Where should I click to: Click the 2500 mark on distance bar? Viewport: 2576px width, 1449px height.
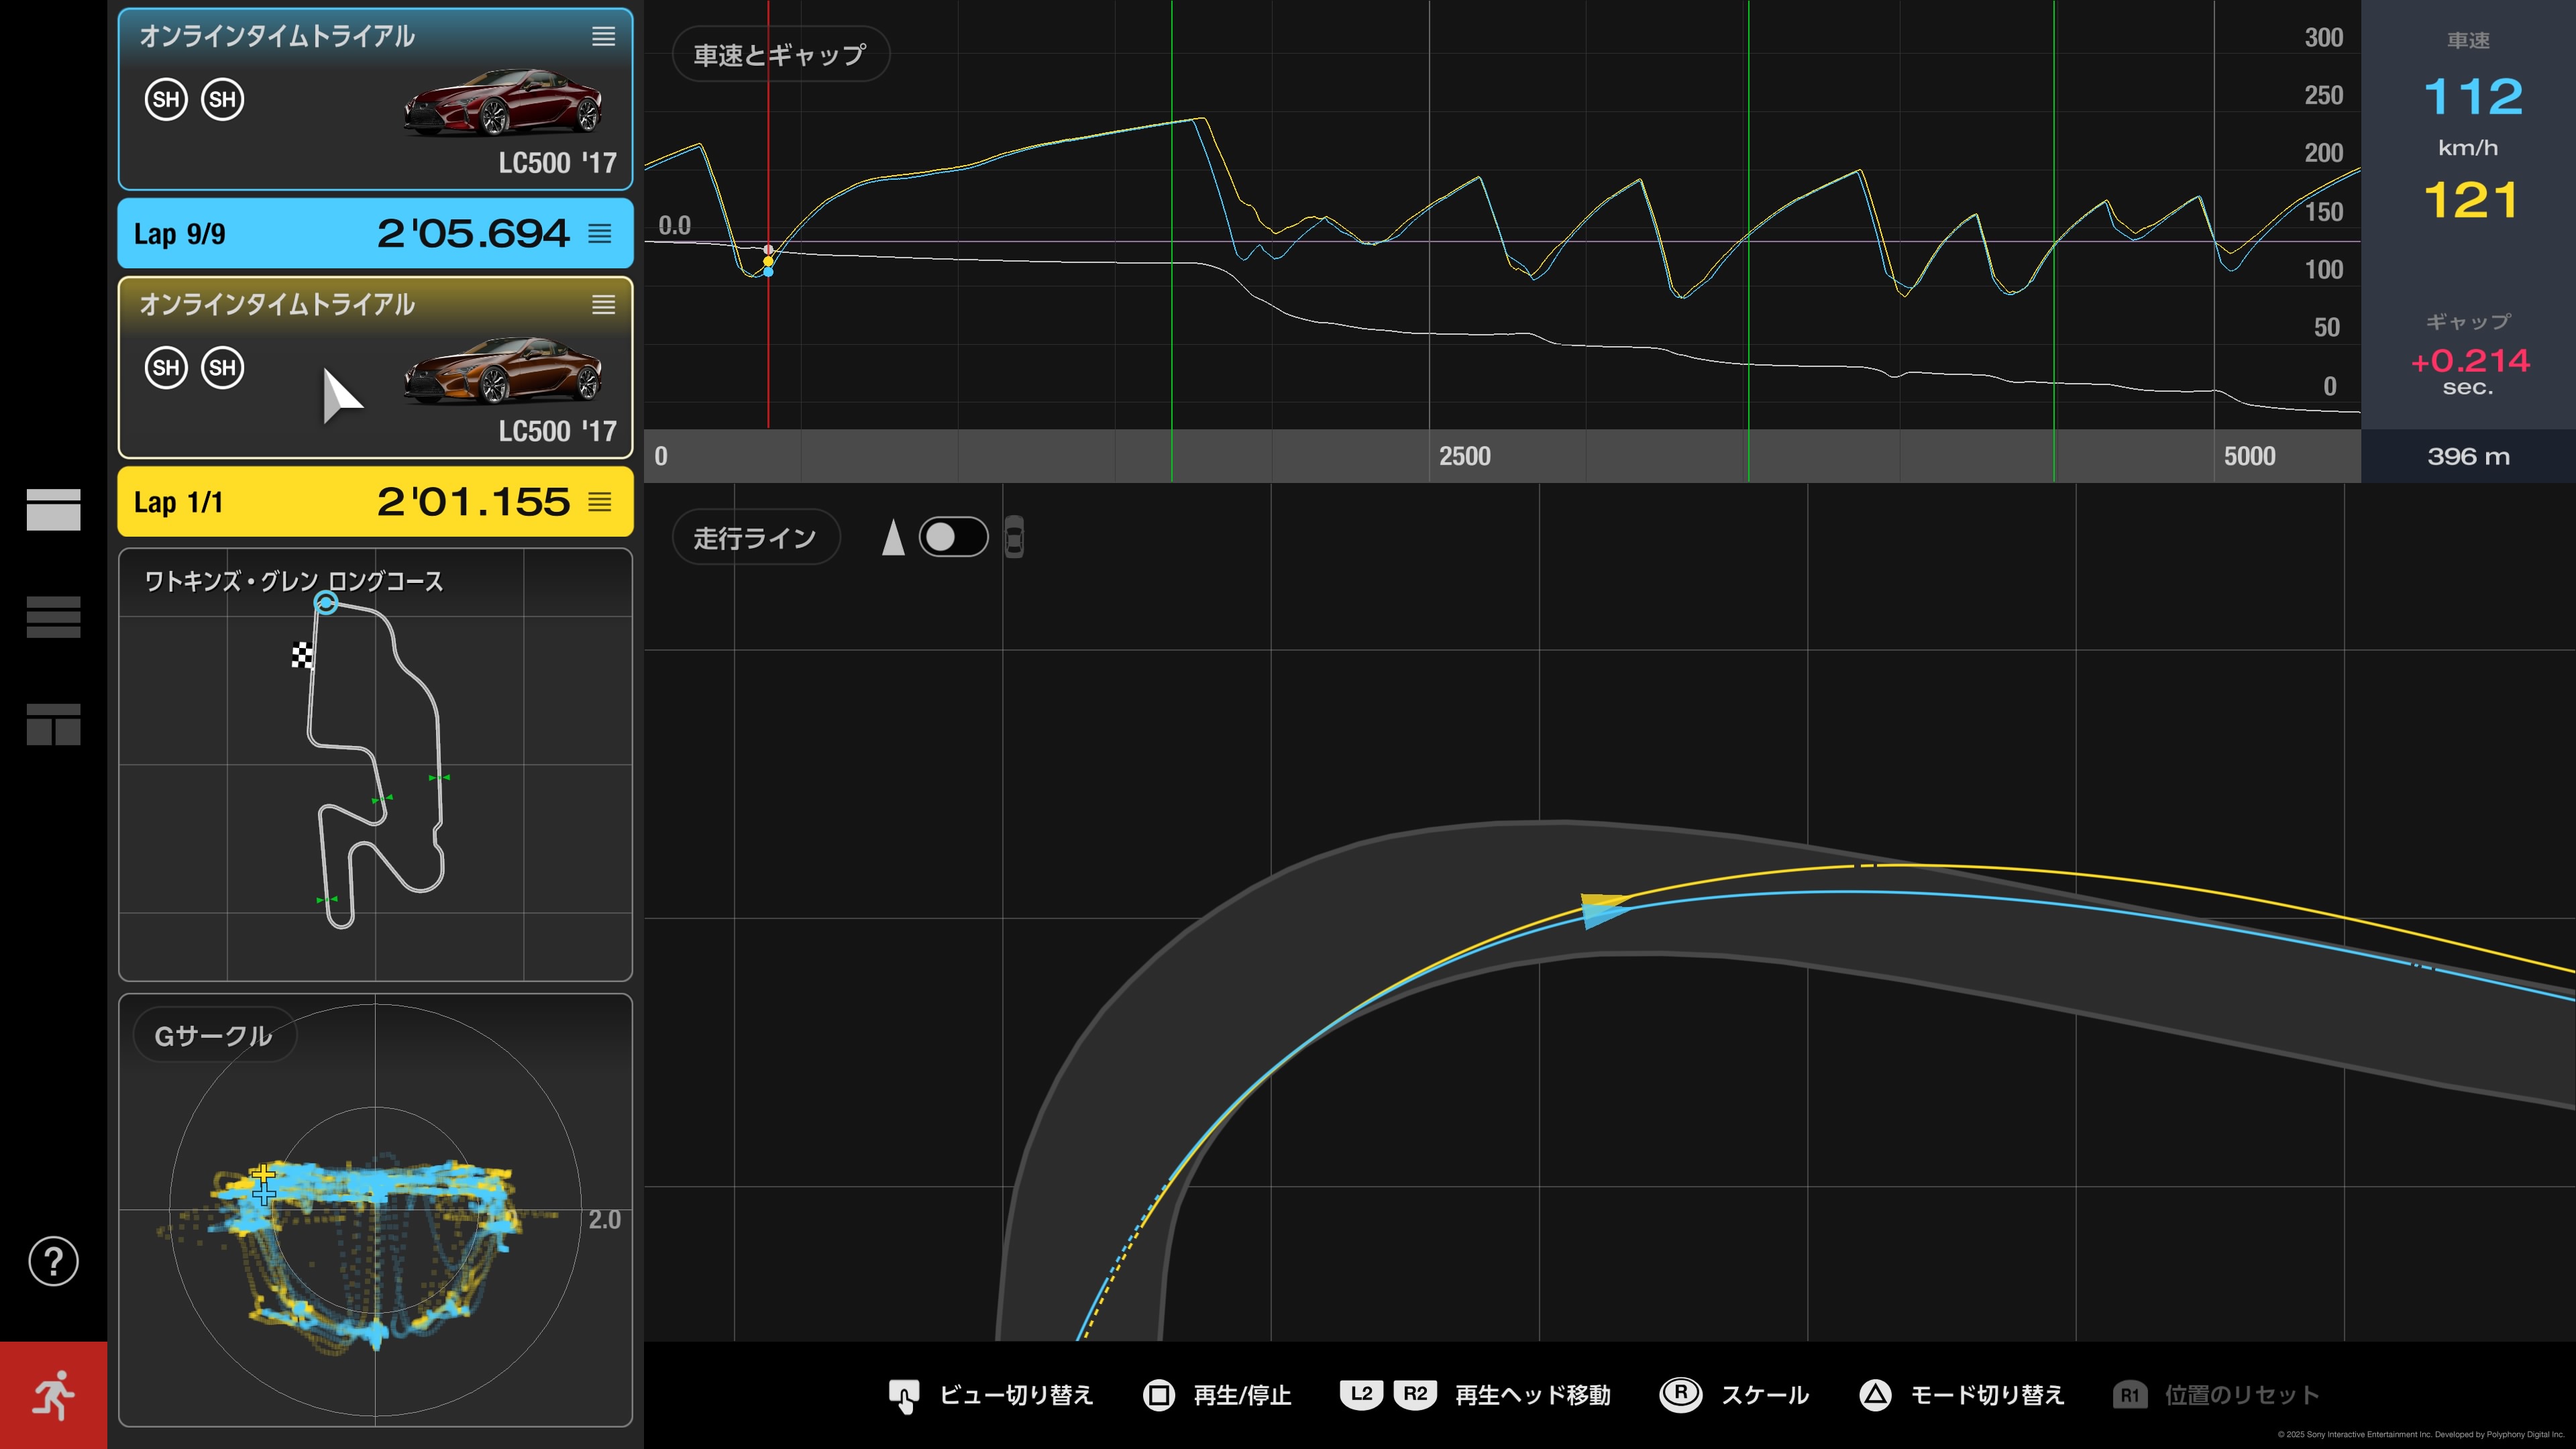click(1464, 456)
